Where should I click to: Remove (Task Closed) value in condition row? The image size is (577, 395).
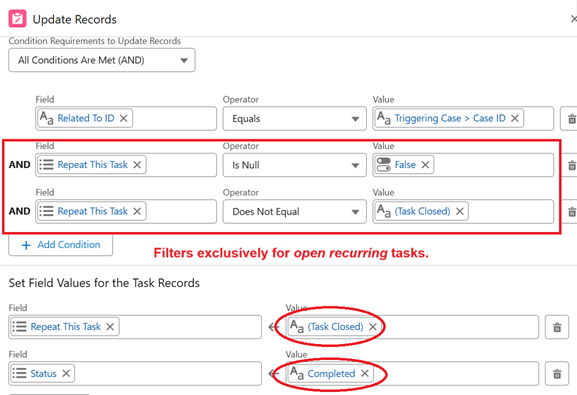coord(460,211)
